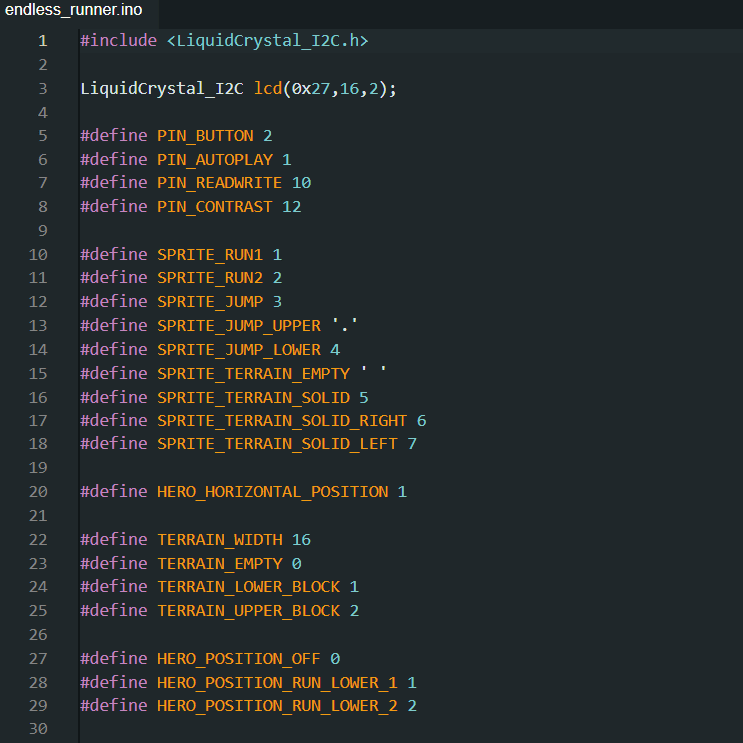Click the HERO_POSITION_OFF macro name

[x=239, y=659]
